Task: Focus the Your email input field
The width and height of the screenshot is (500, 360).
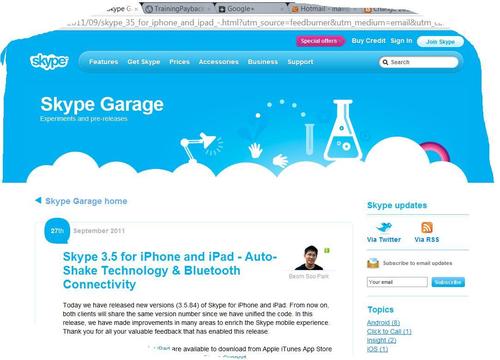Action: click(x=397, y=282)
